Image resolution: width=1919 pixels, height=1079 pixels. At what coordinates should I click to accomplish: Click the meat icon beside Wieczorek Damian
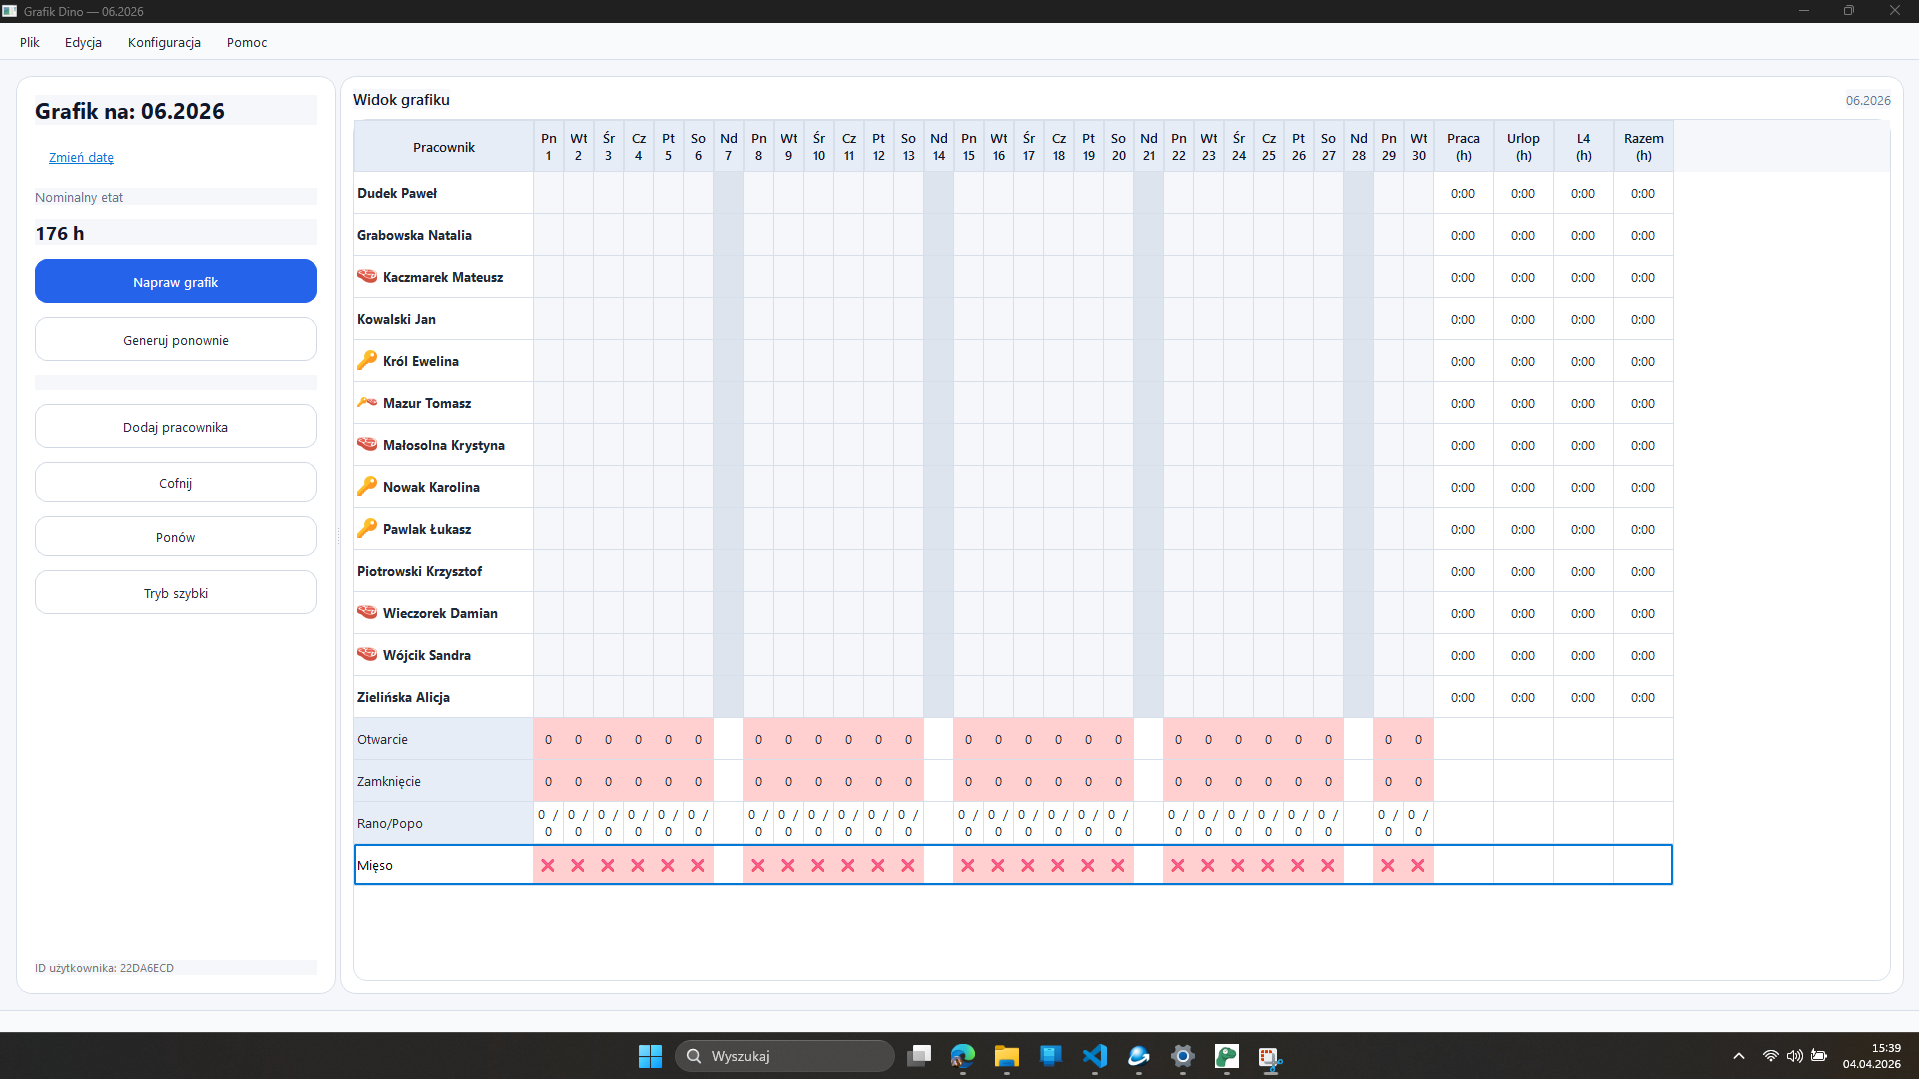pyautogui.click(x=367, y=612)
